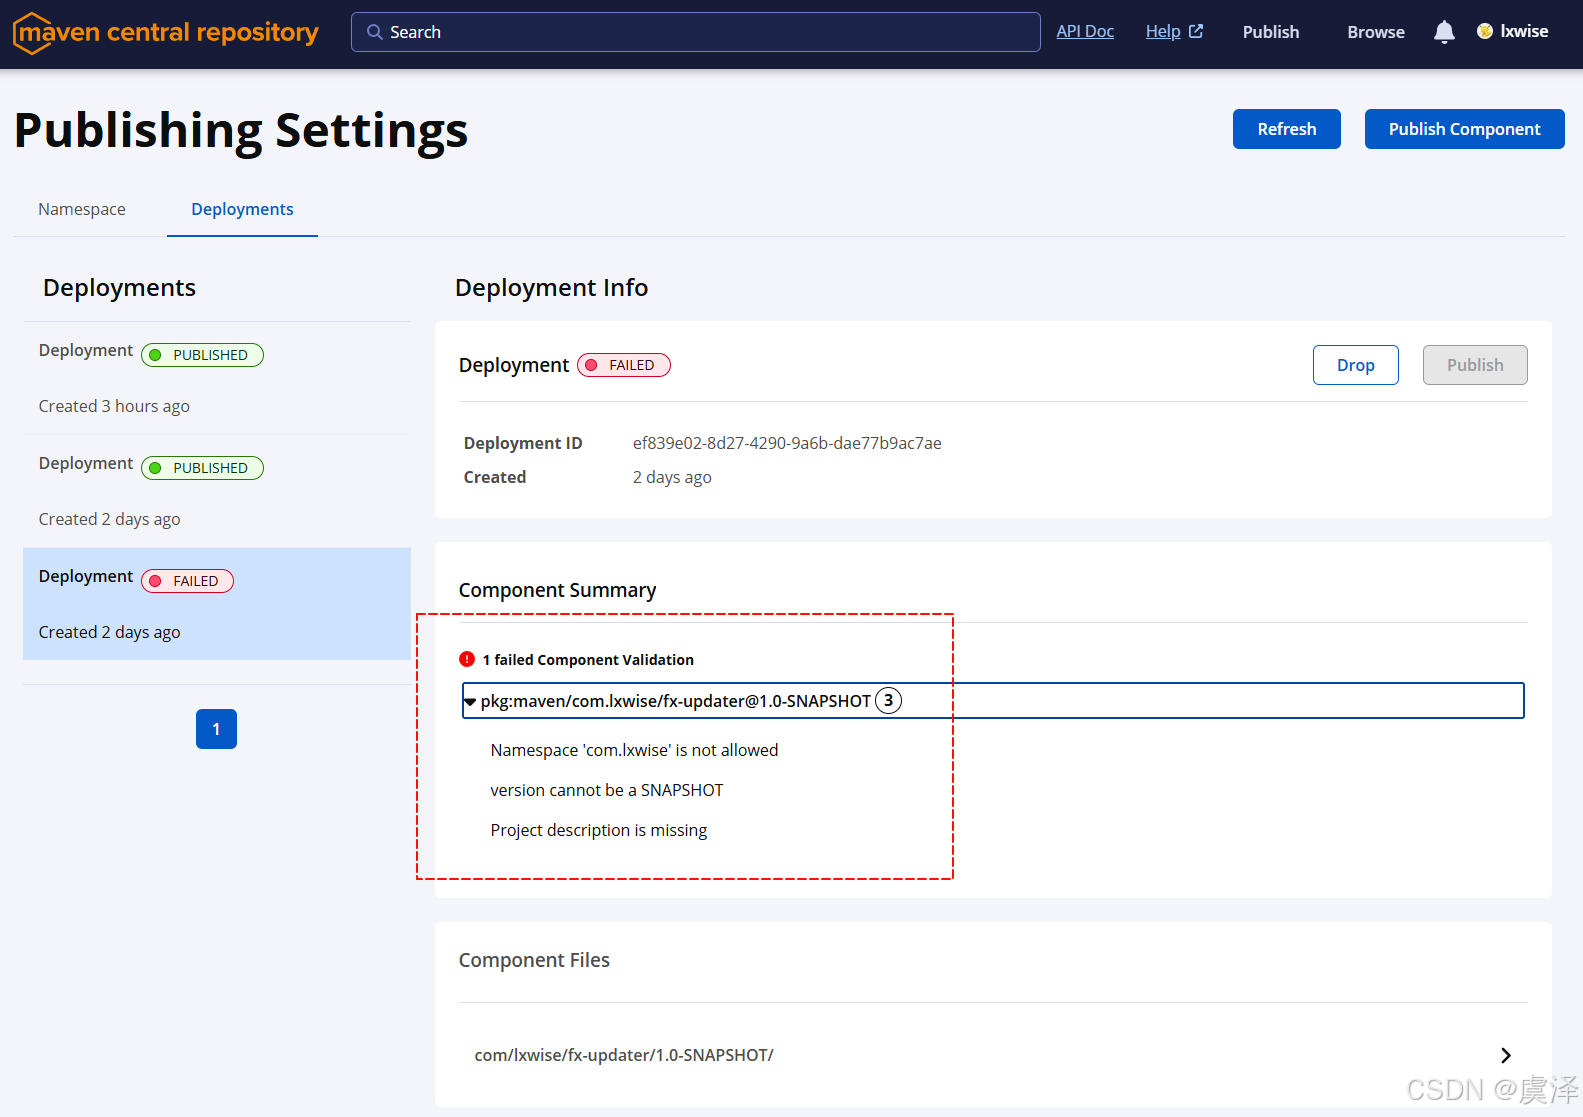1583x1117 pixels.
Task: Select the published deployment created 3 hours ago
Action: click(x=217, y=378)
